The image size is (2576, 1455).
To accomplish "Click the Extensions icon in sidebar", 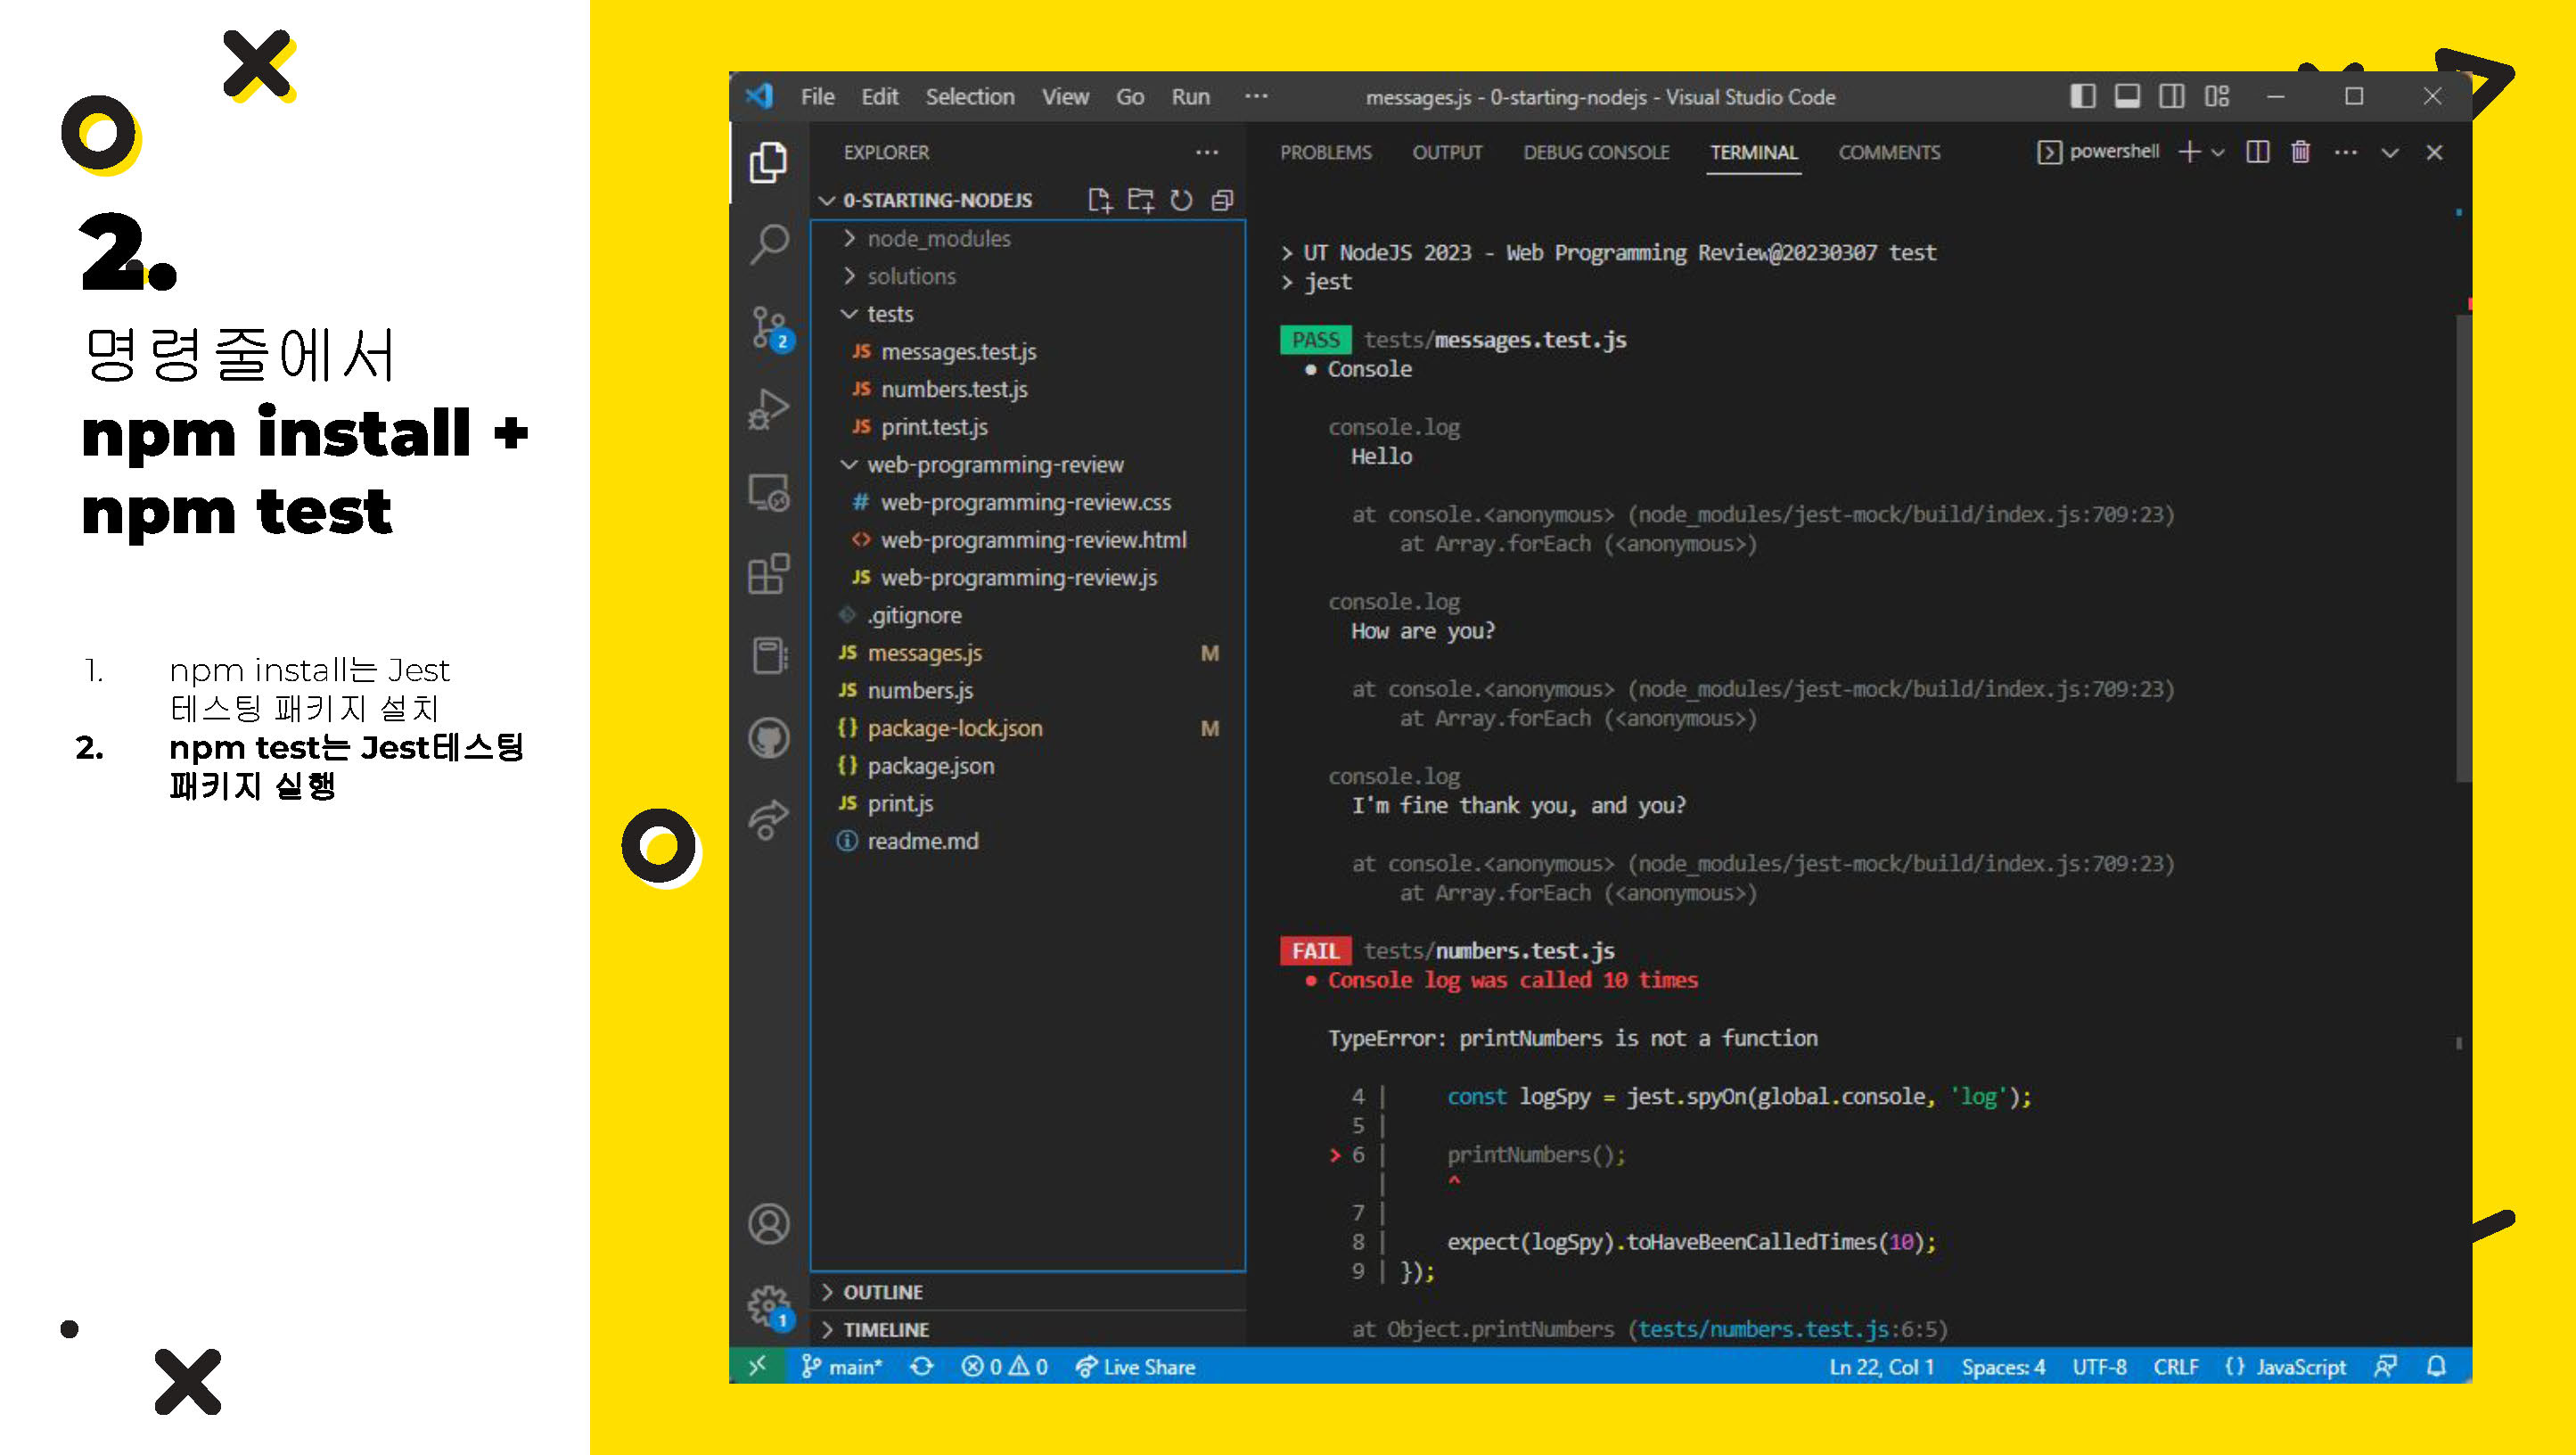I will coord(771,571).
